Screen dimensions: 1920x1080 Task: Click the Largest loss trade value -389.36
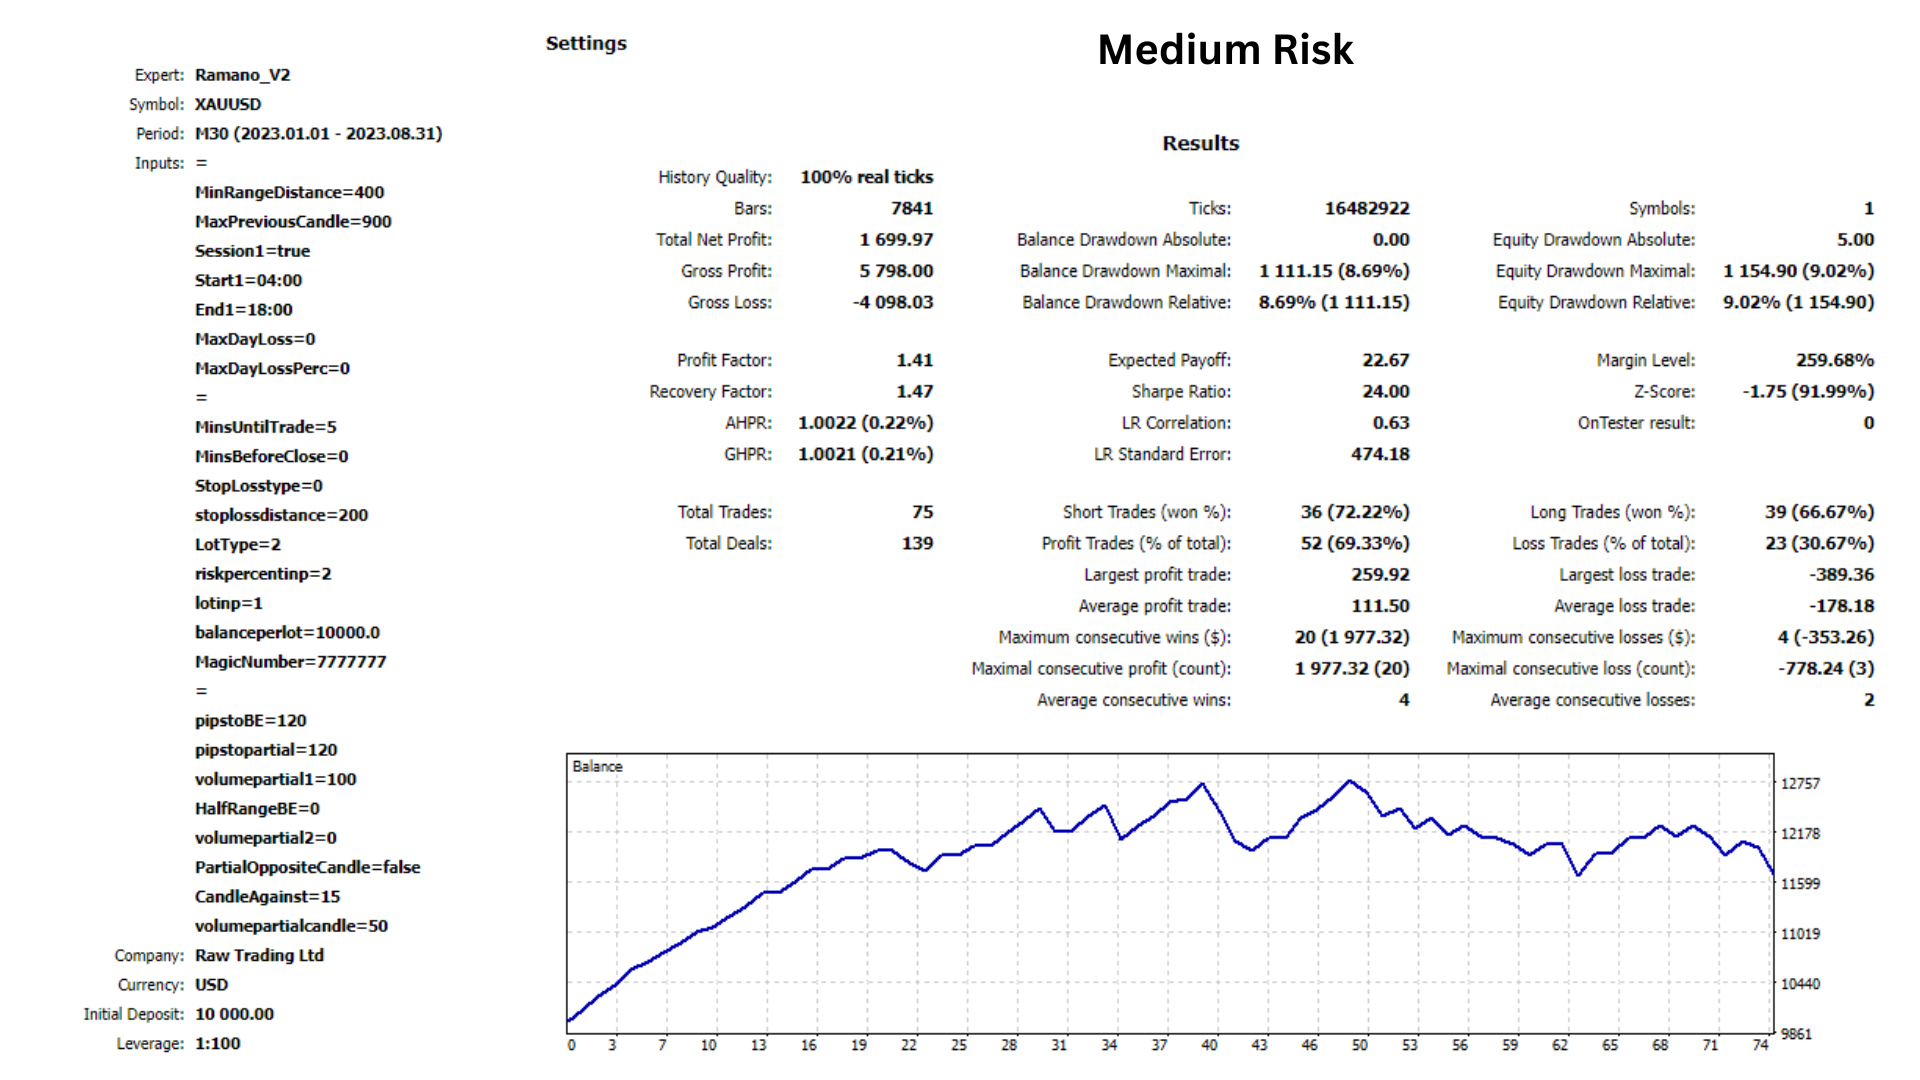(1841, 575)
